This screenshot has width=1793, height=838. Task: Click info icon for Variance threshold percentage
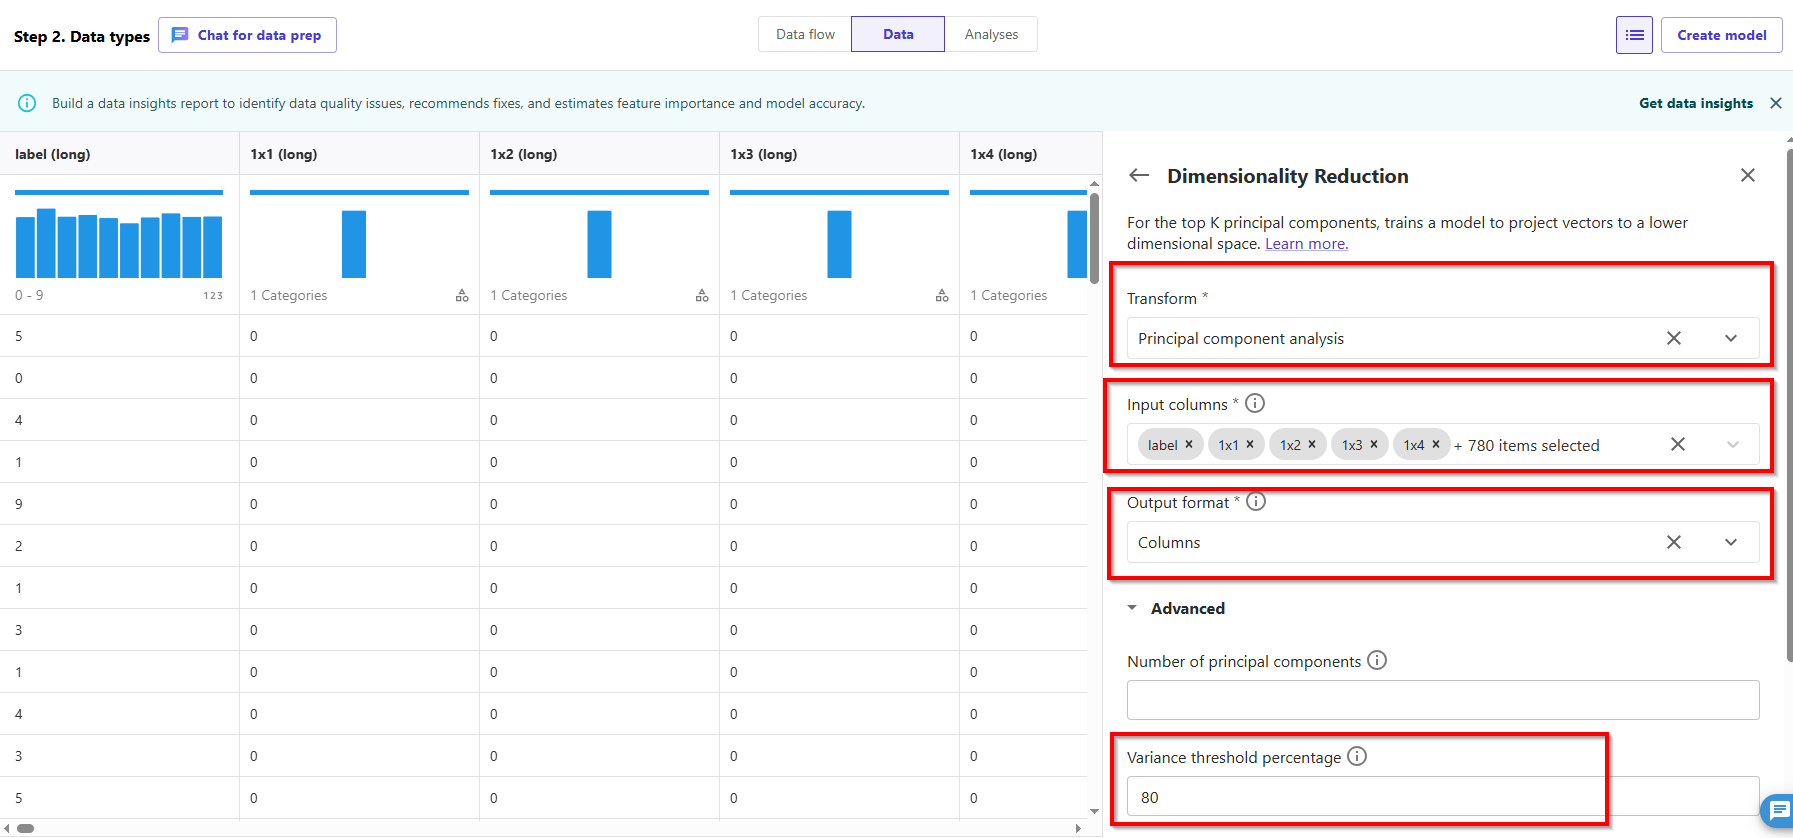click(1357, 756)
